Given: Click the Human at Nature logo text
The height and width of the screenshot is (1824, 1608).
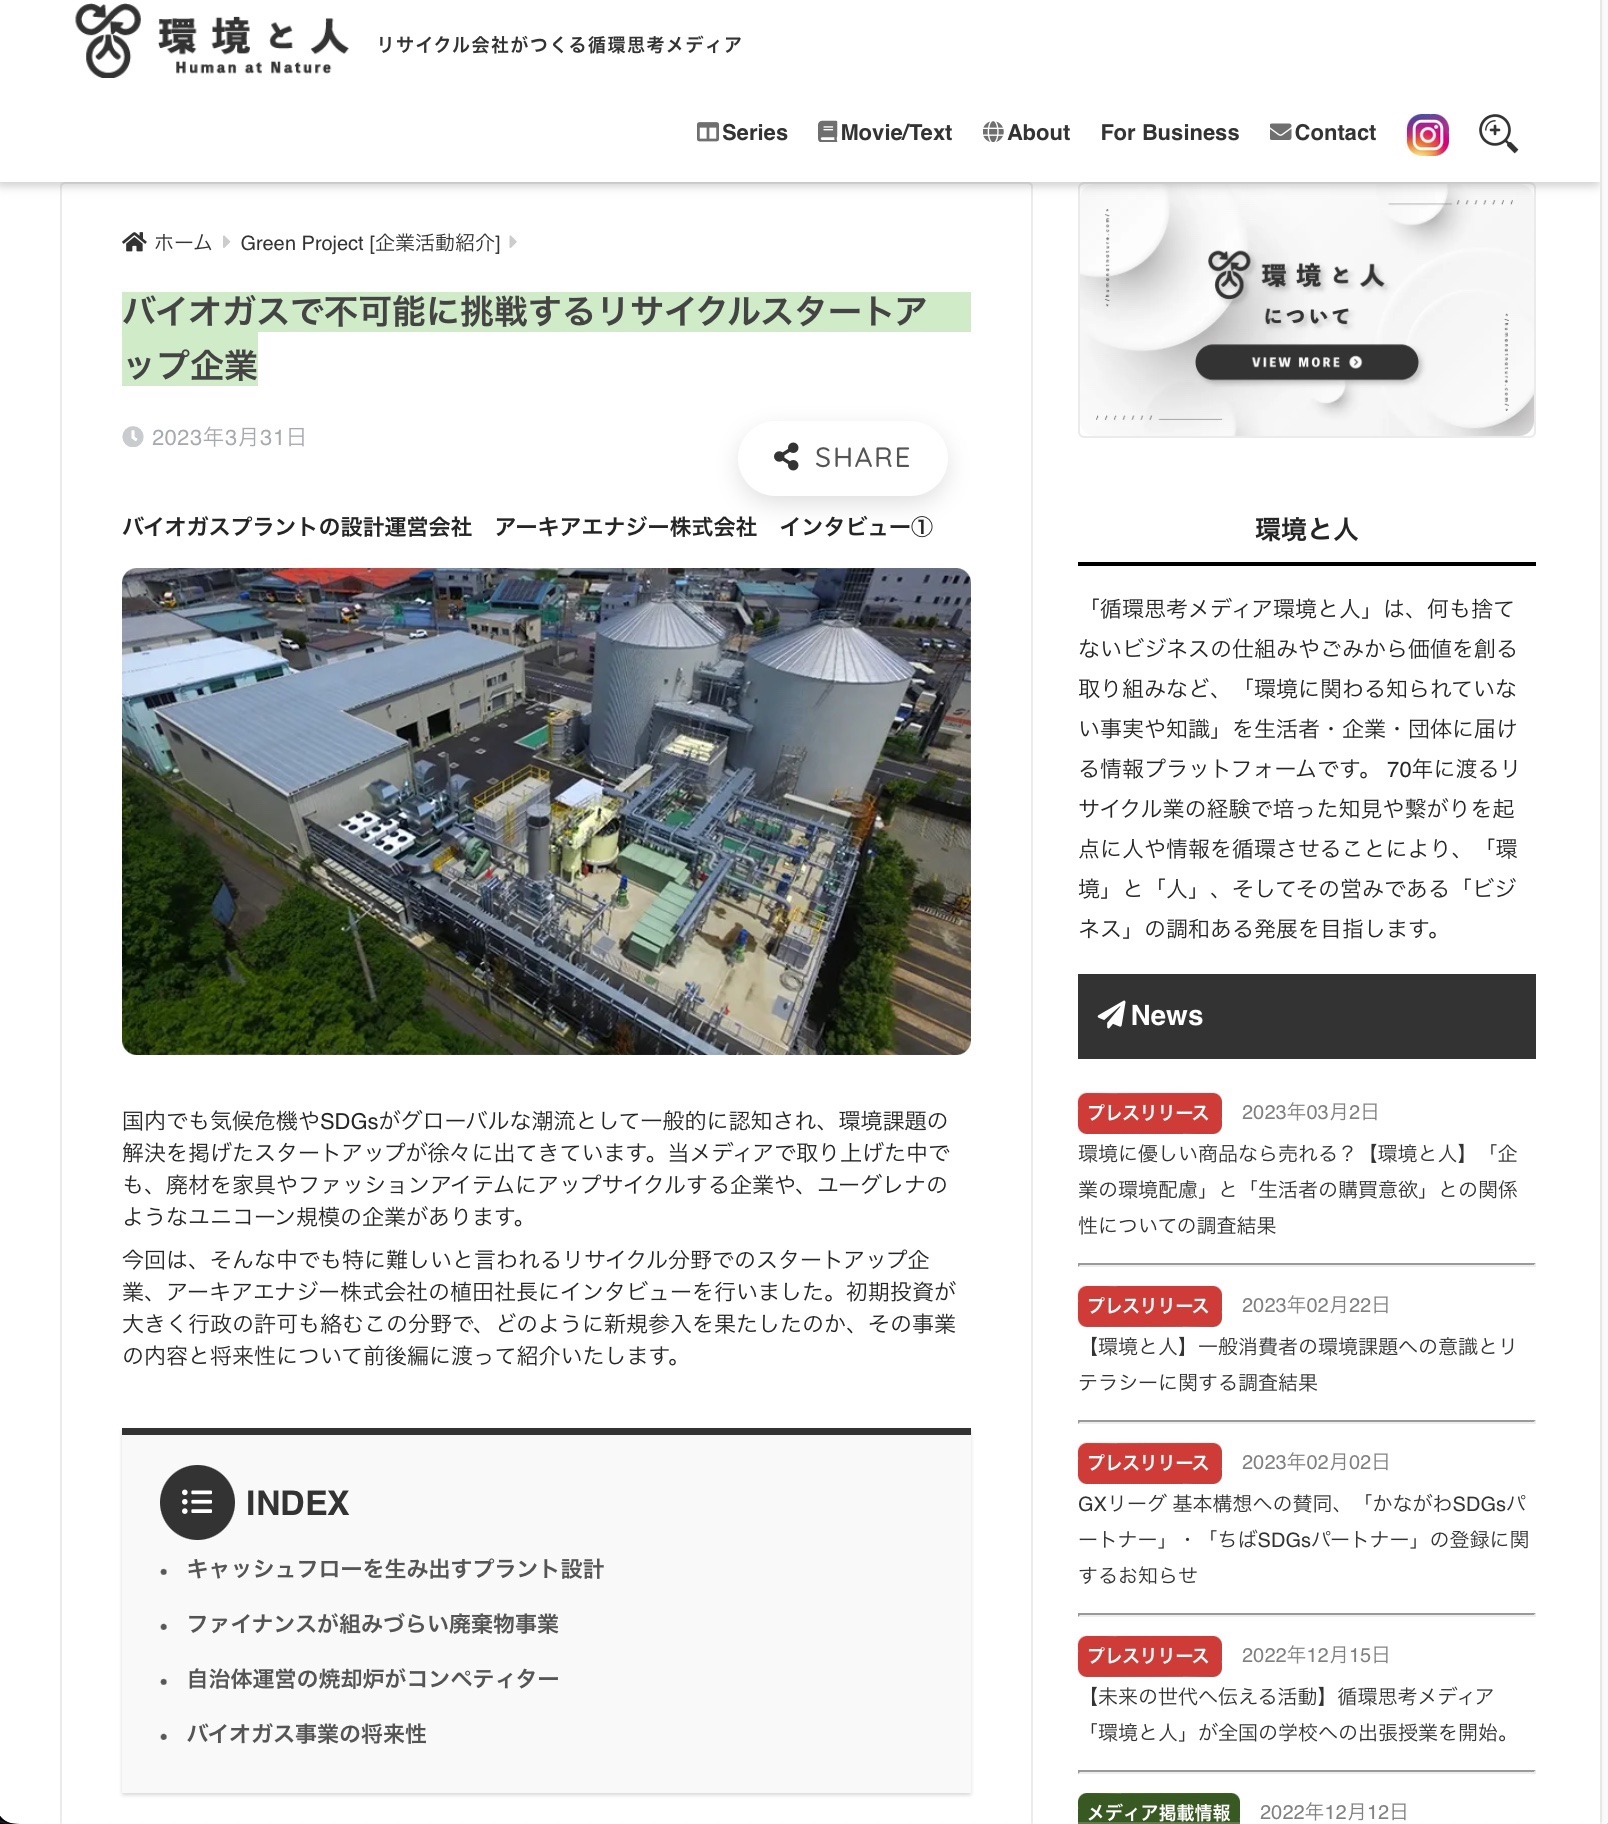Looking at the screenshot, I should point(253,68).
